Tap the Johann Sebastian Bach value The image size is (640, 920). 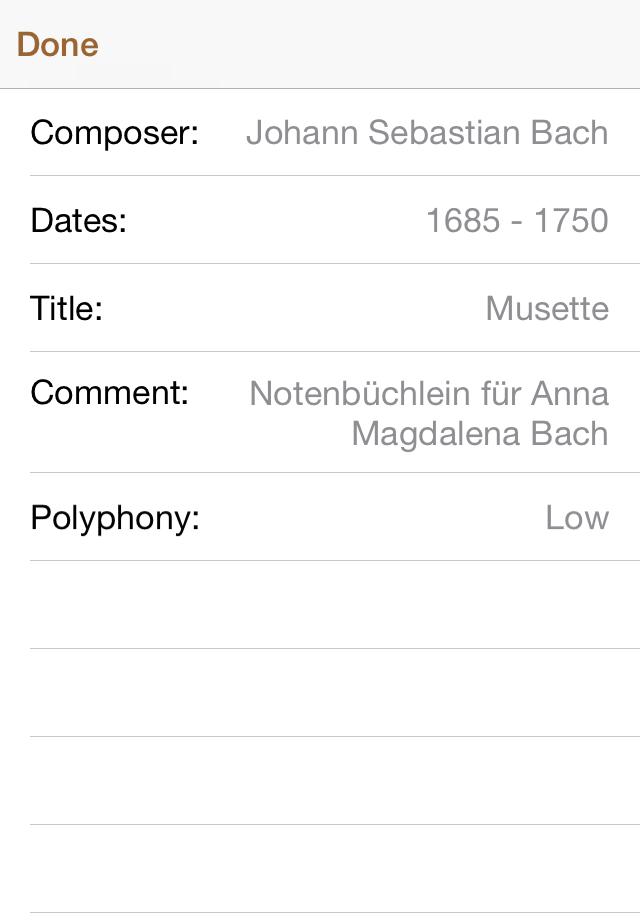427,133
